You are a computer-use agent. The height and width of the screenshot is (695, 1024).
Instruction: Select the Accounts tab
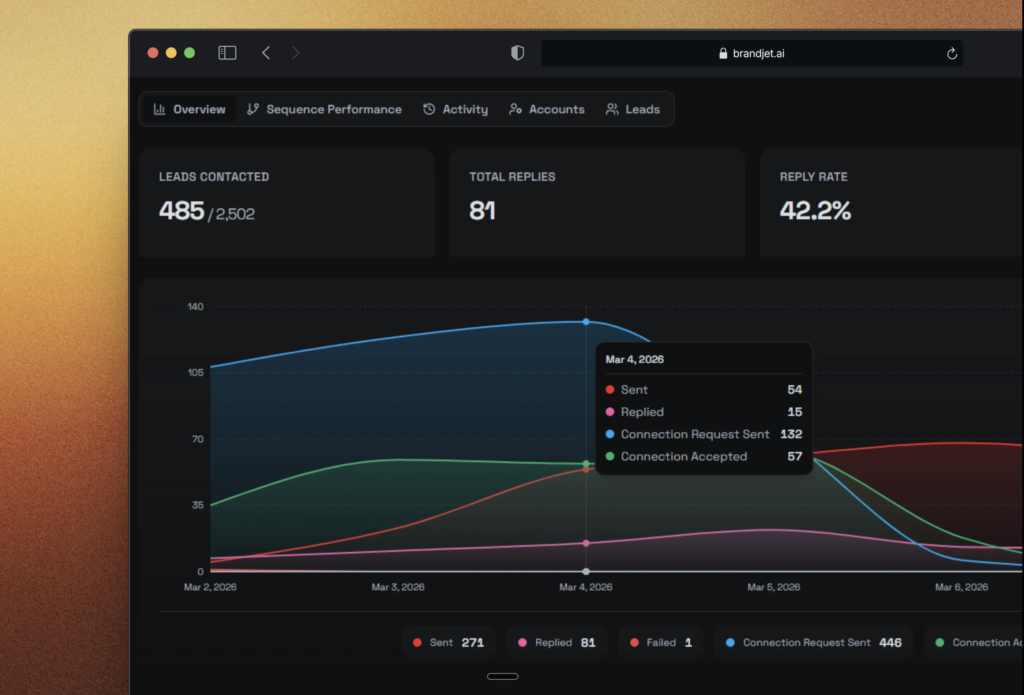click(546, 109)
